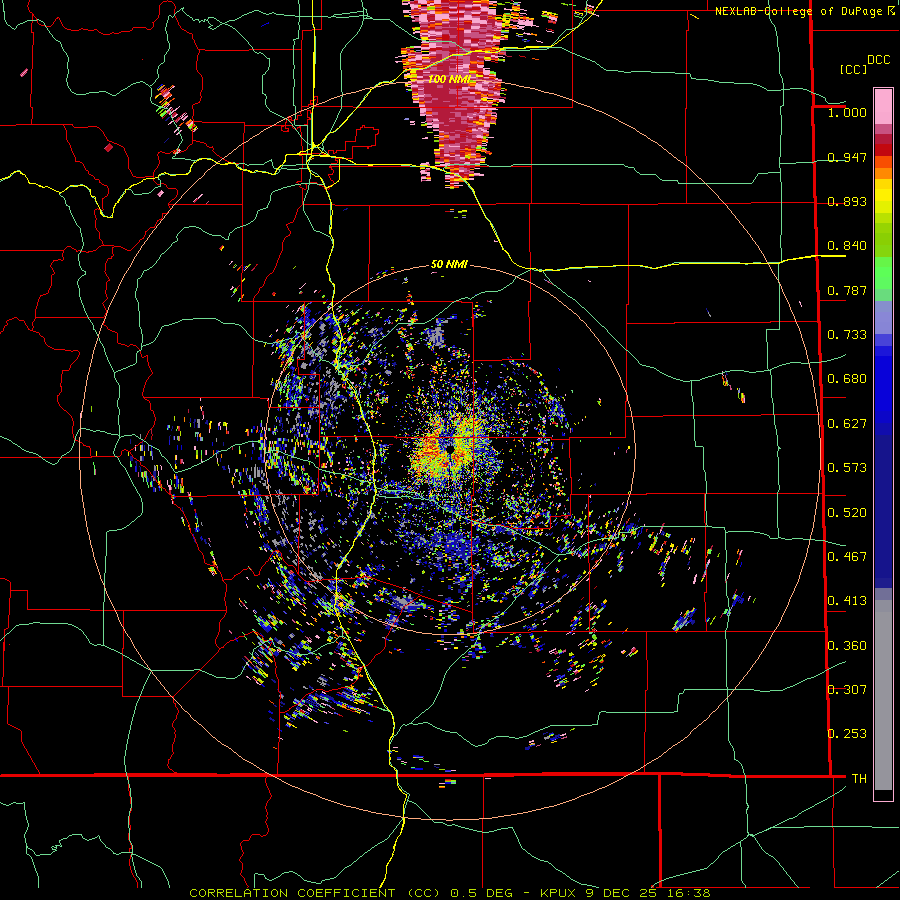The image size is (900, 900).
Task: Click the TH threshold label
Action: 859,779
